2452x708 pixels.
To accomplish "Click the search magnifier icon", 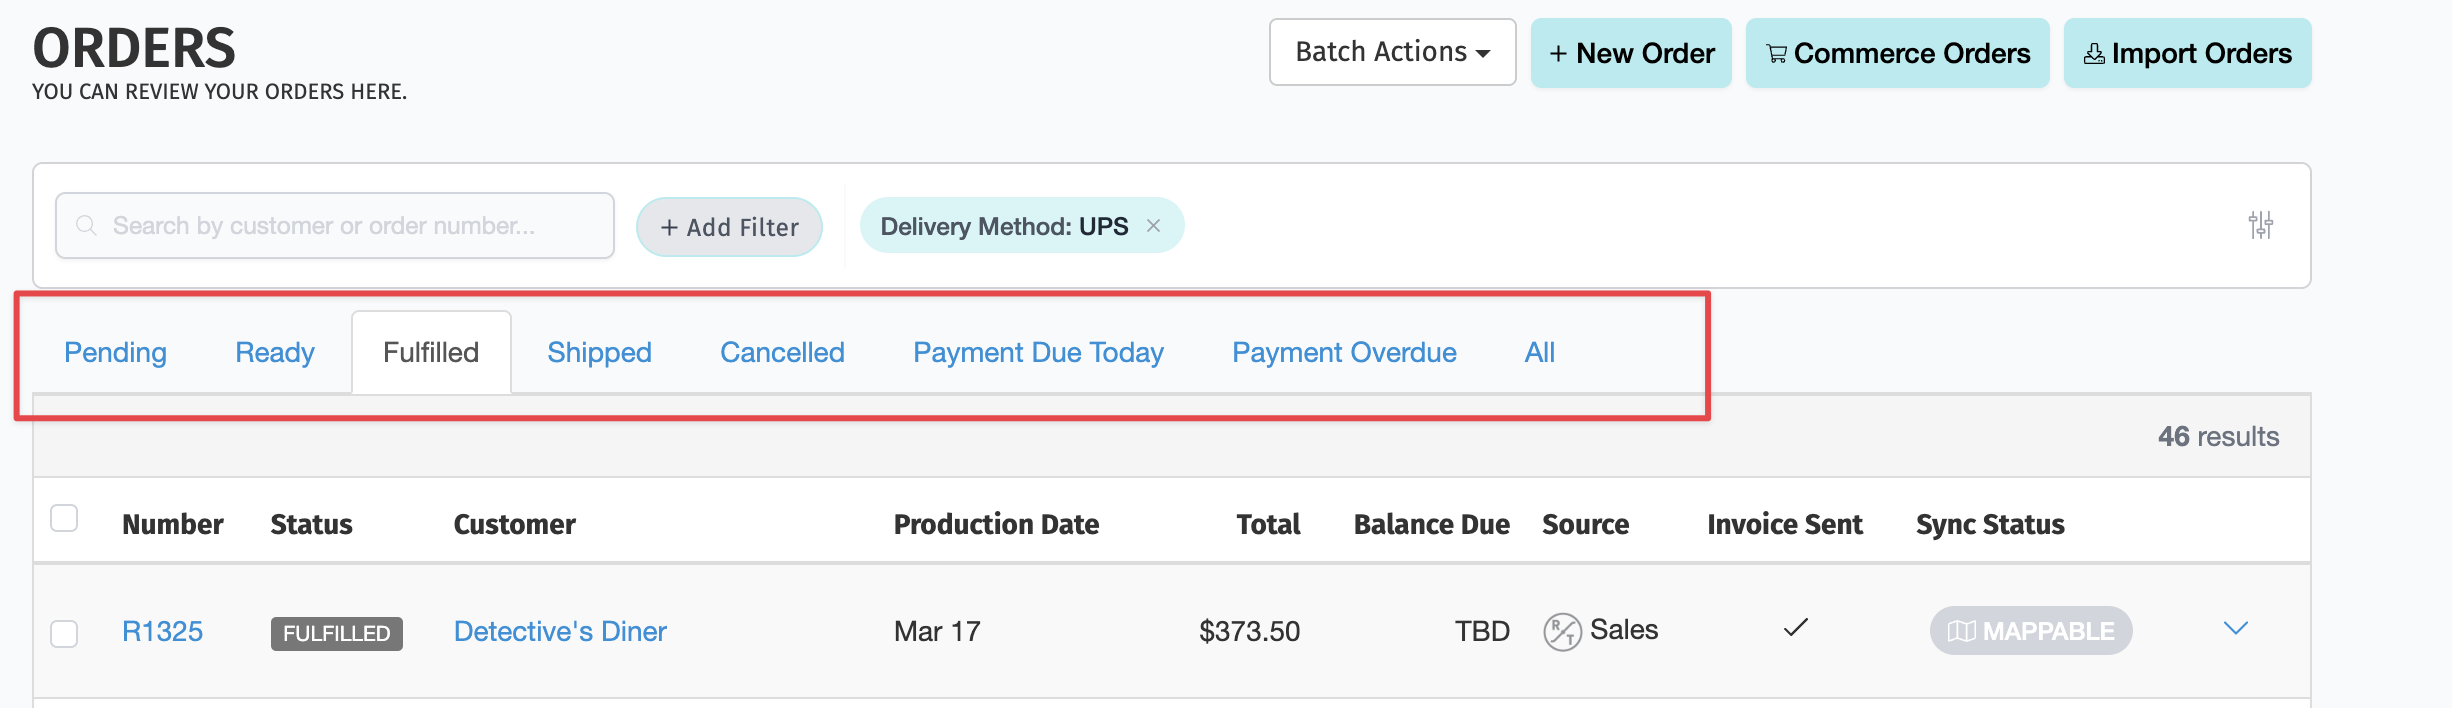I will (x=87, y=226).
